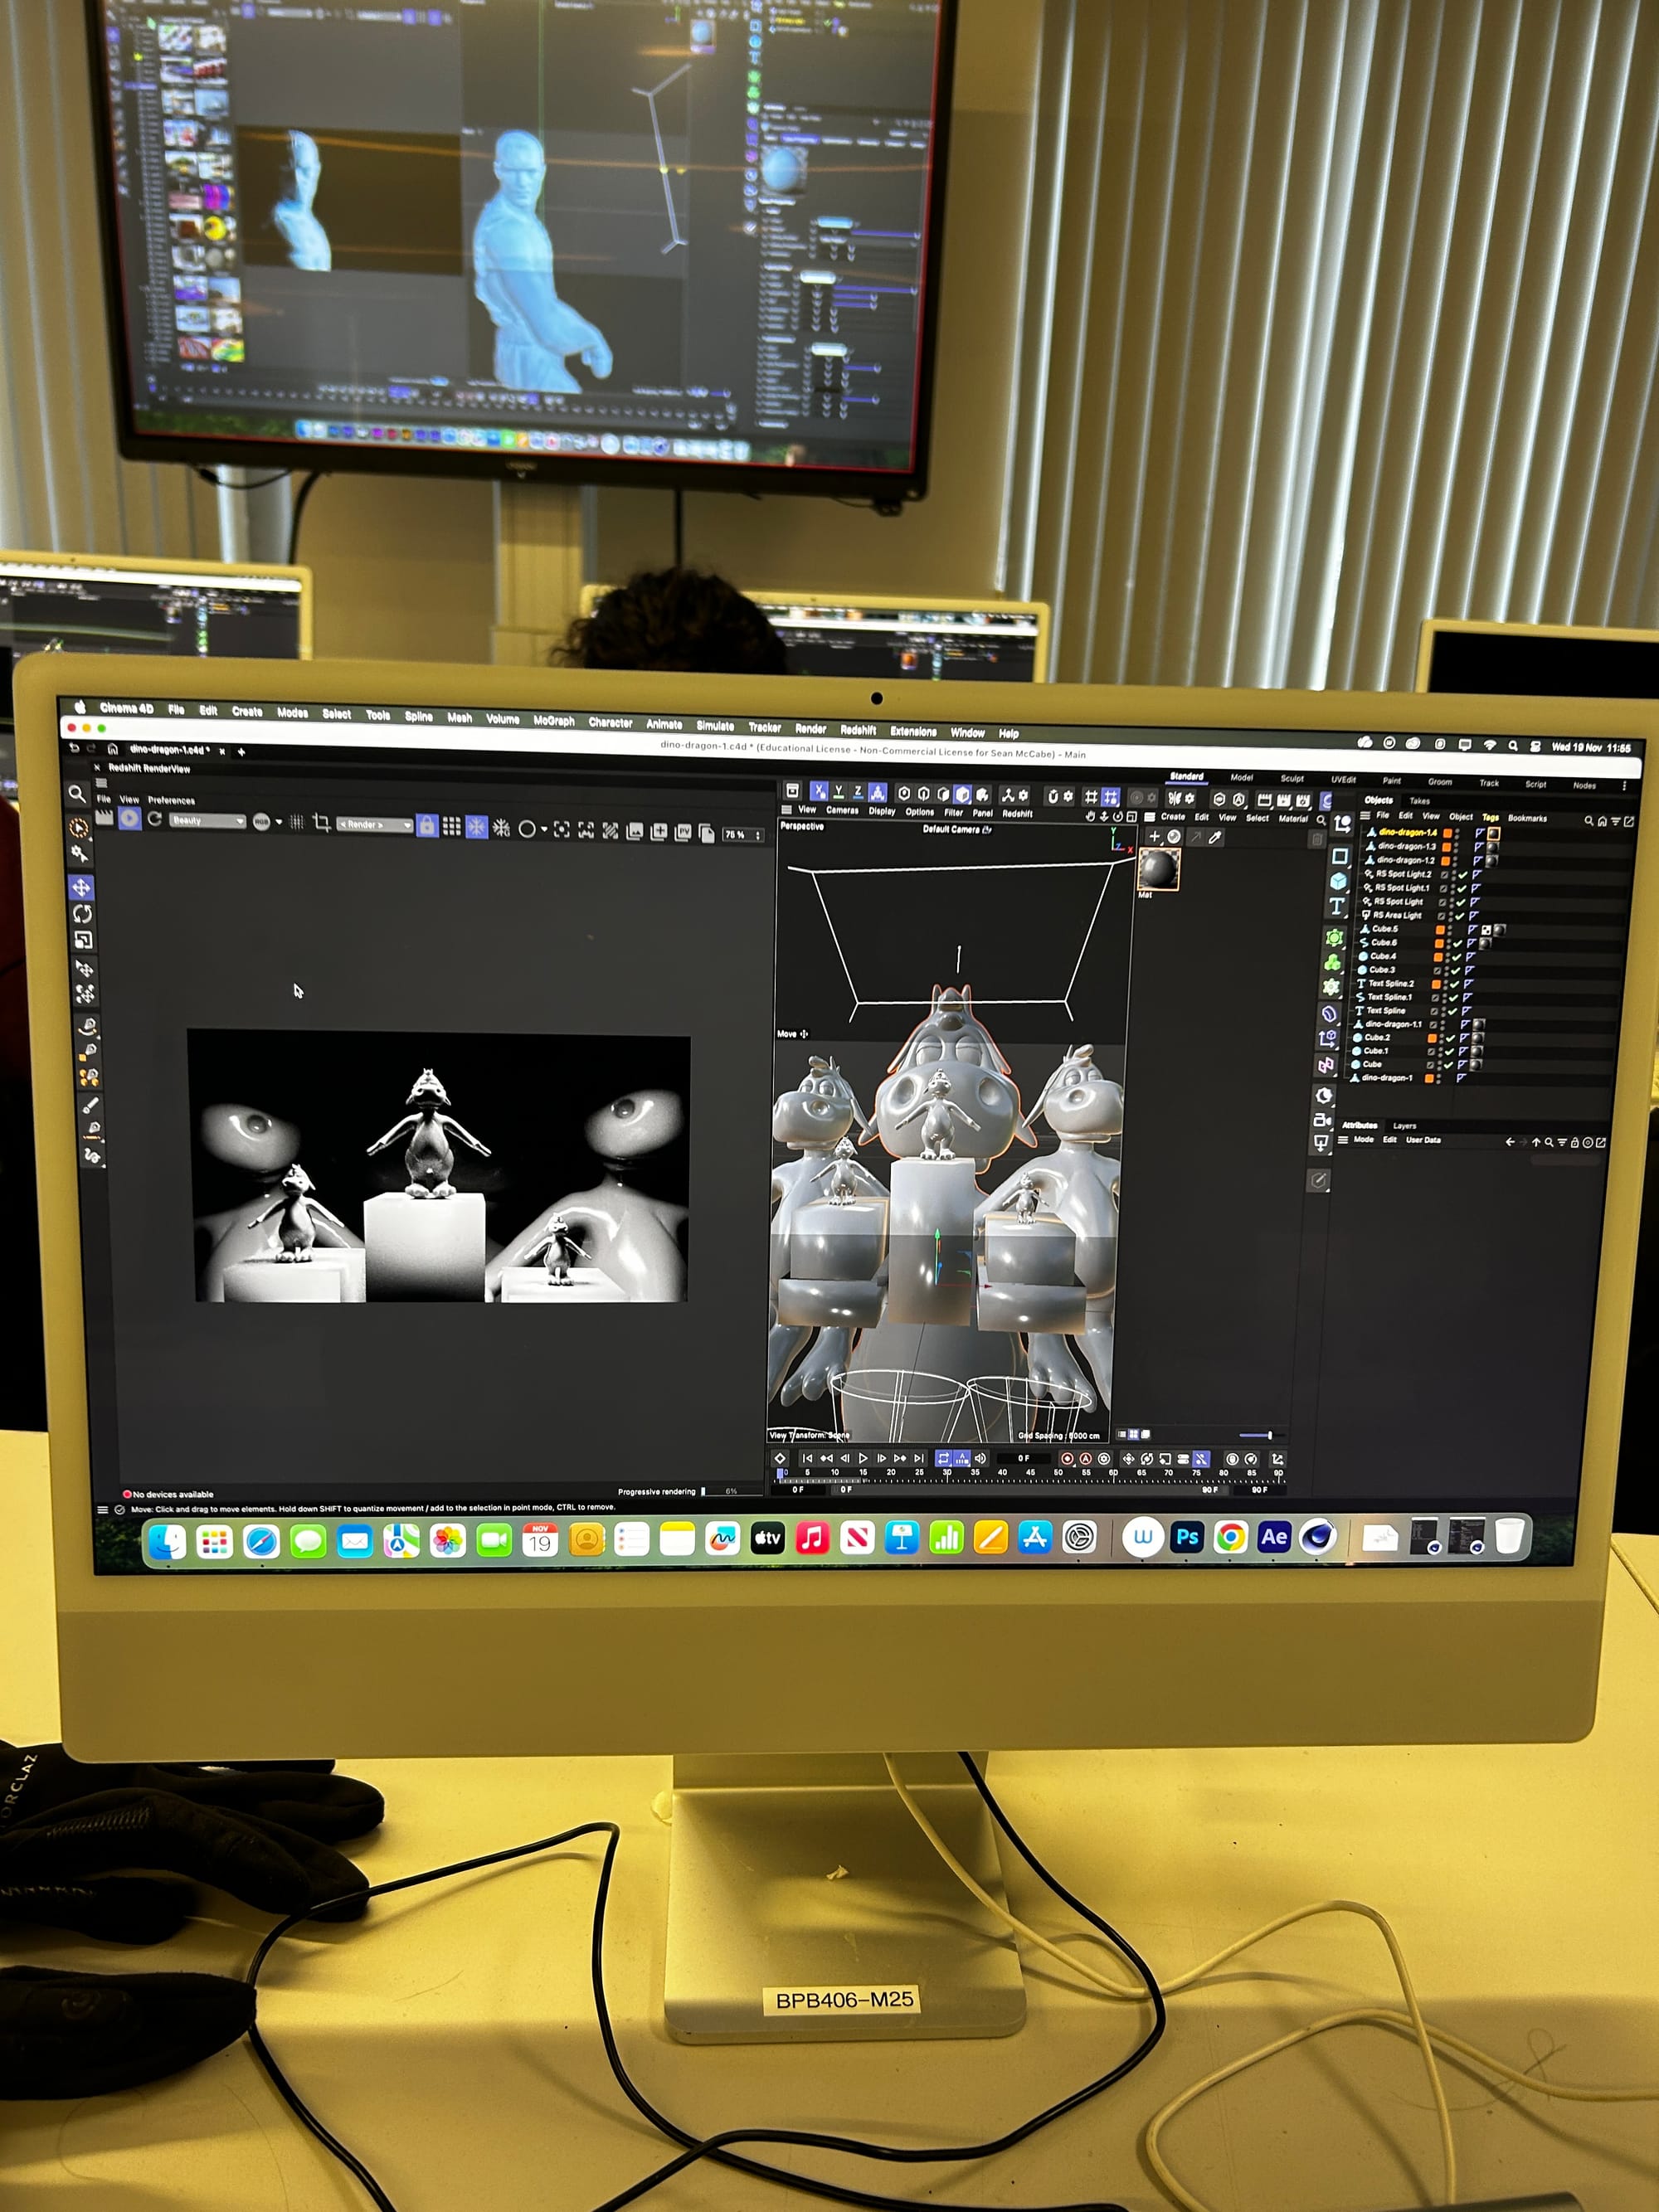Click the refresh render icon
Viewport: 1659px width, 2212px height.
click(x=155, y=819)
